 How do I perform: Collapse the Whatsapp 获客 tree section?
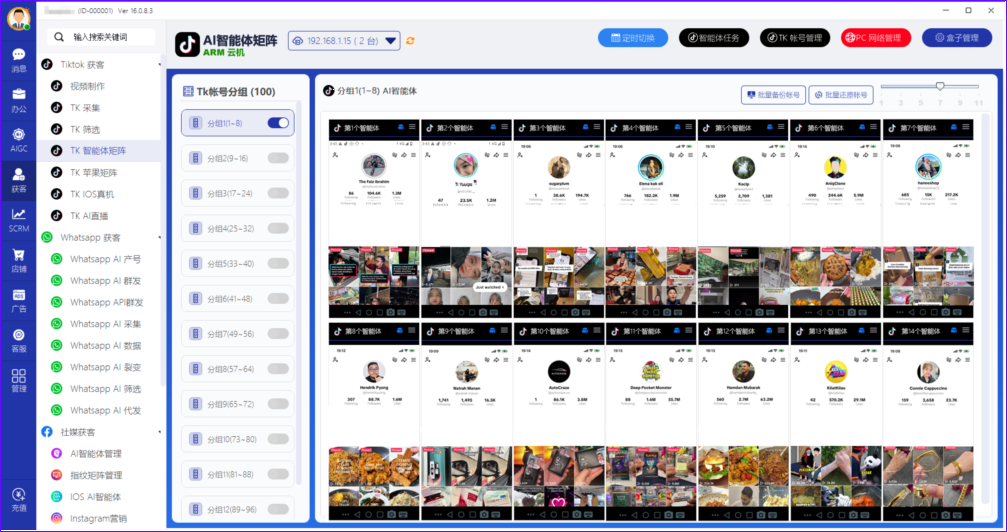160,238
